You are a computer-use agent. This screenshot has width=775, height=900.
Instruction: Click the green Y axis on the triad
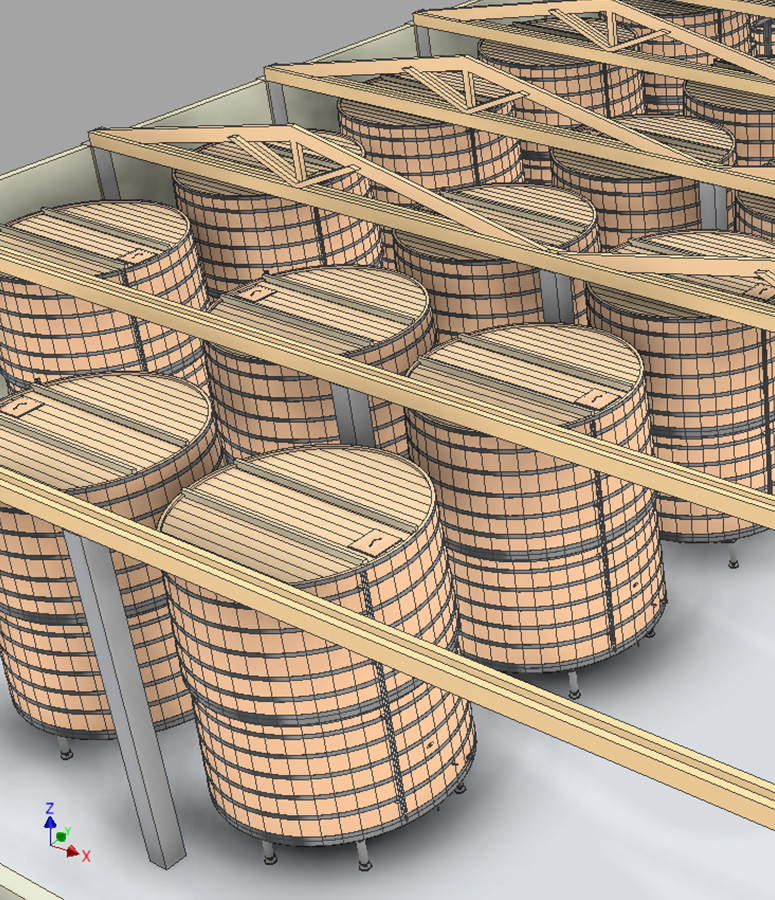pos(62,834)
